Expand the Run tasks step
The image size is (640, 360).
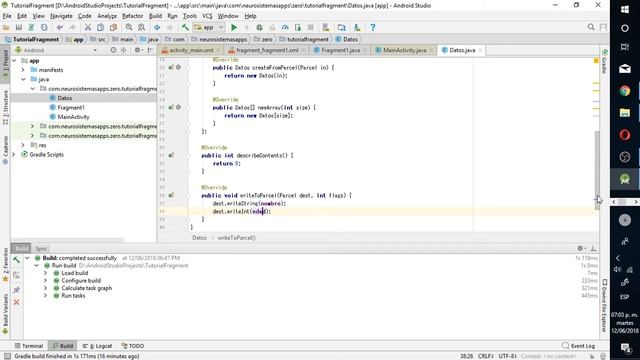46,296
